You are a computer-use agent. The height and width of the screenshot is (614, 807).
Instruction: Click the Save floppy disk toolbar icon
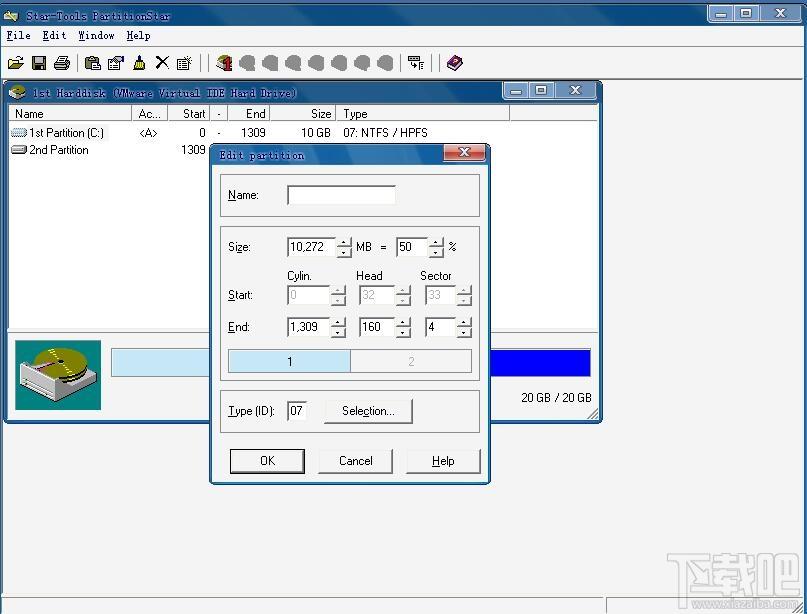[39, 63]
